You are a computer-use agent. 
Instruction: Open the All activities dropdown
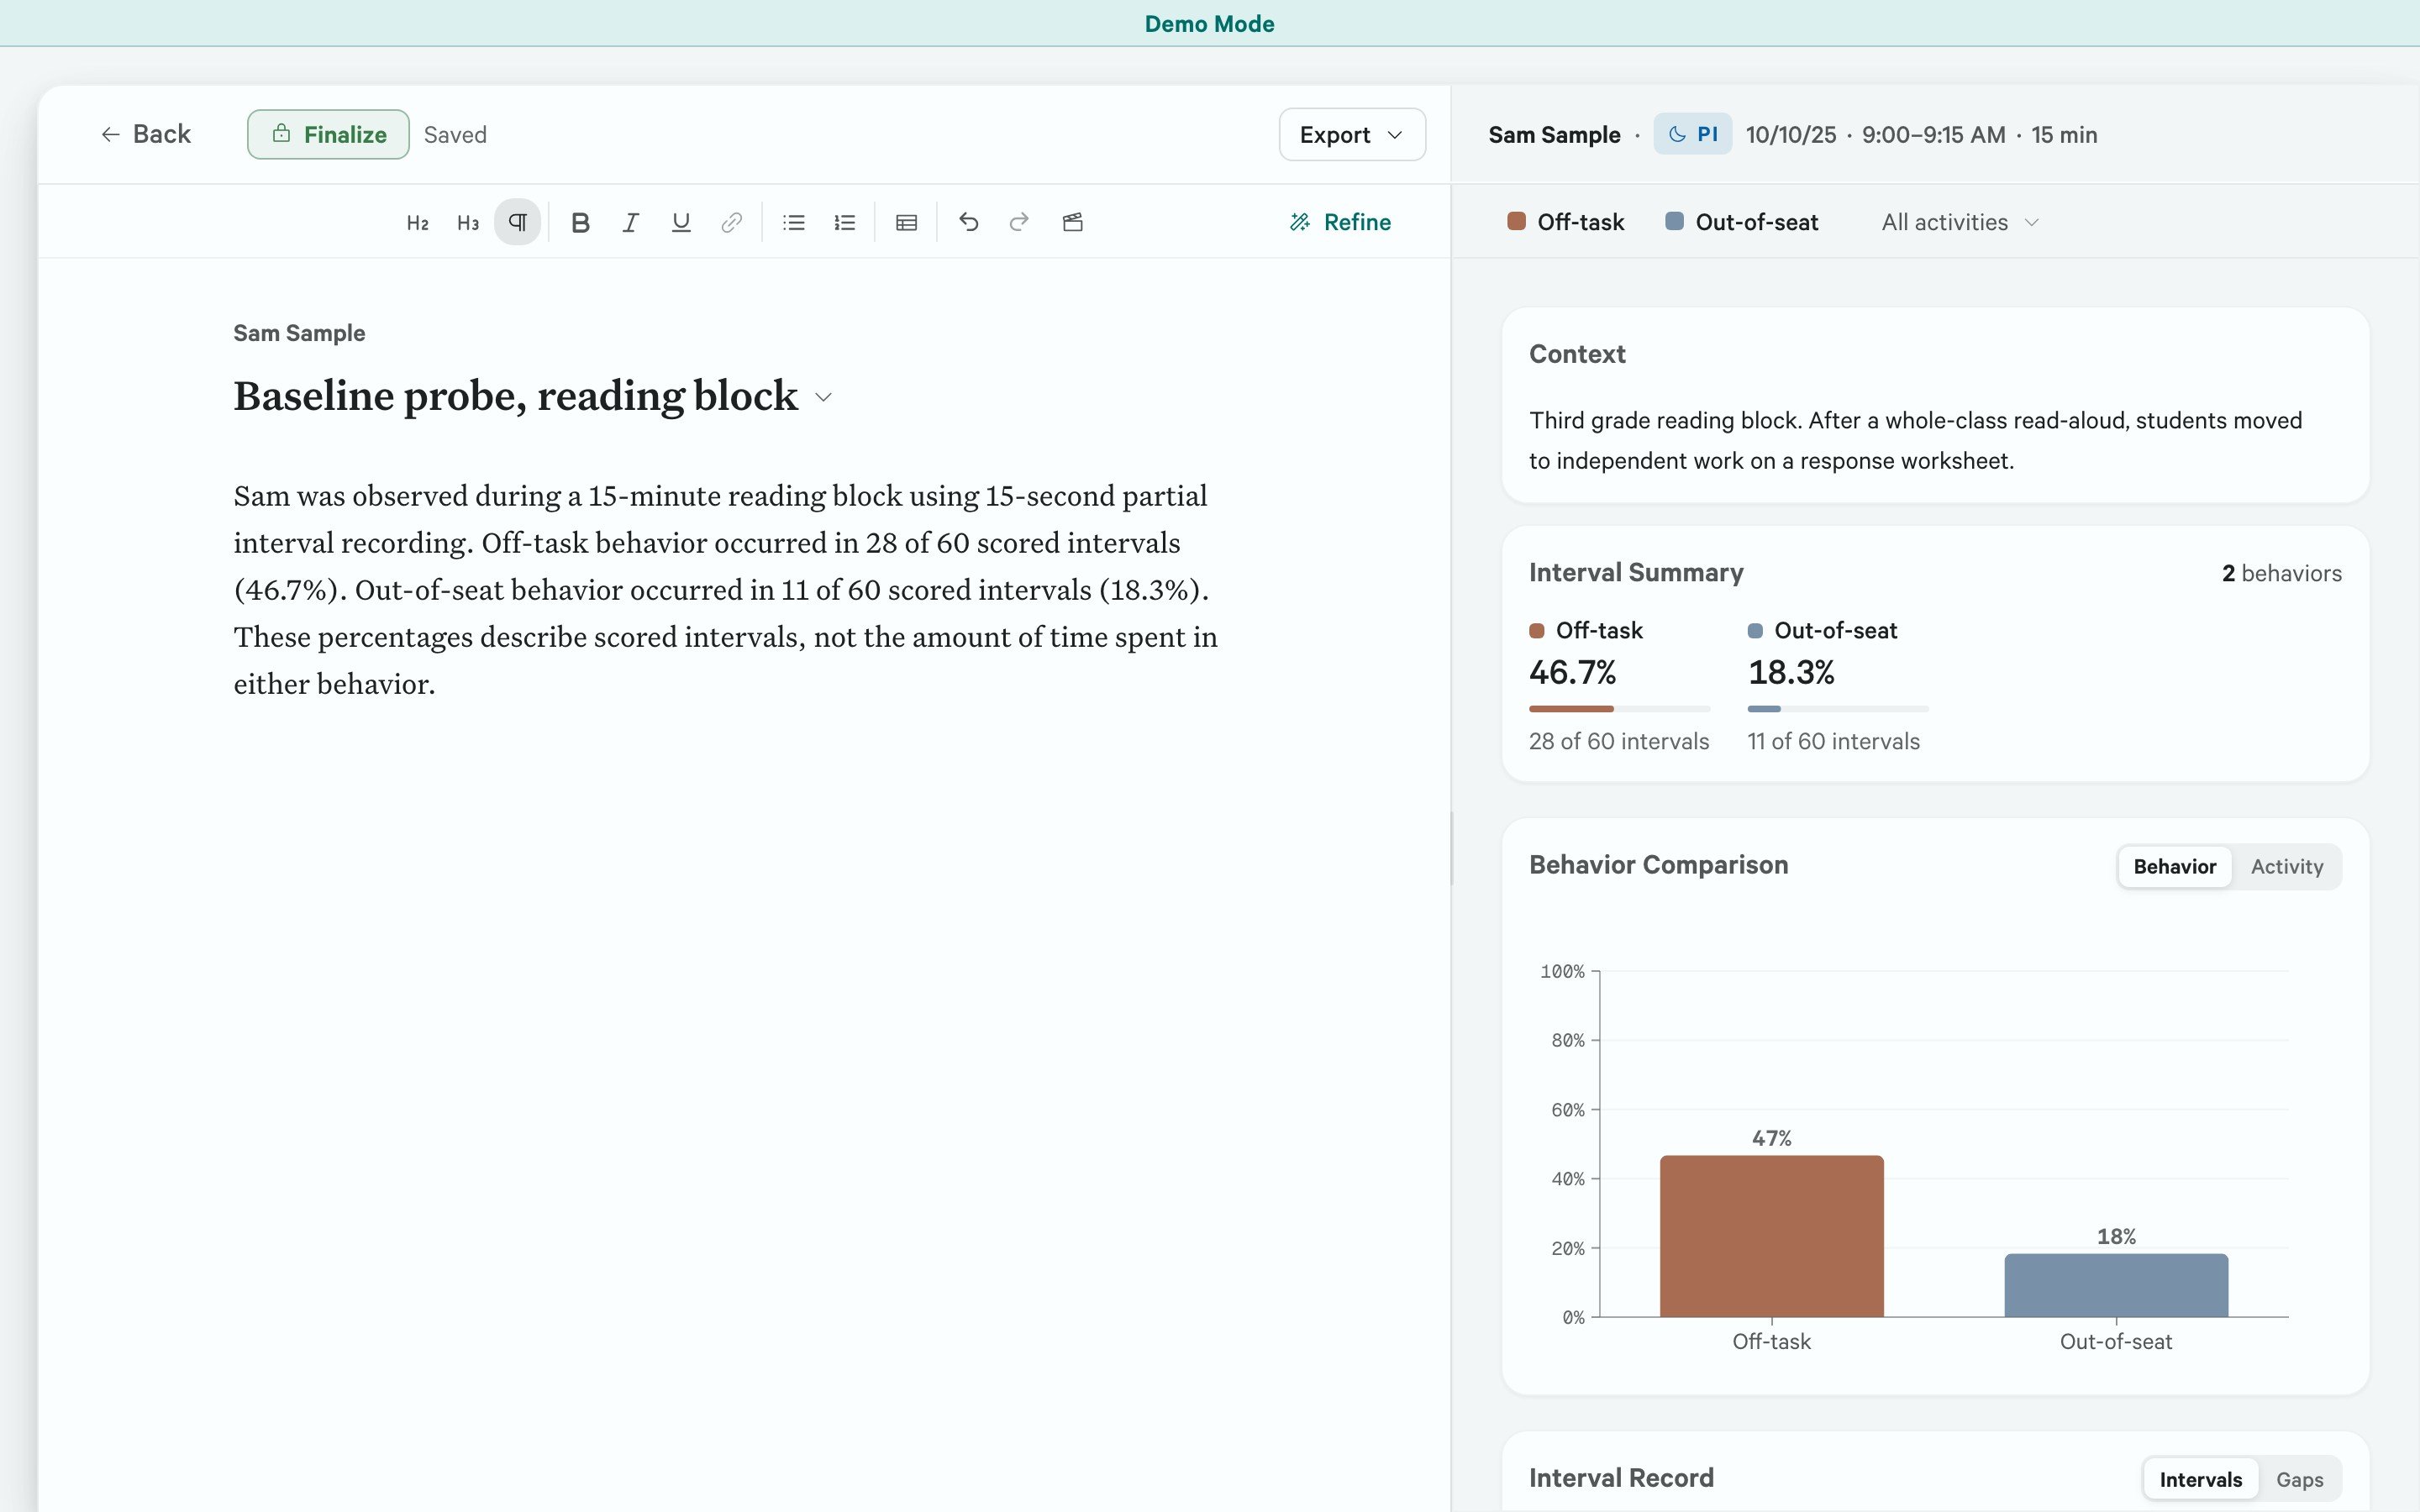coord(1960,222)
